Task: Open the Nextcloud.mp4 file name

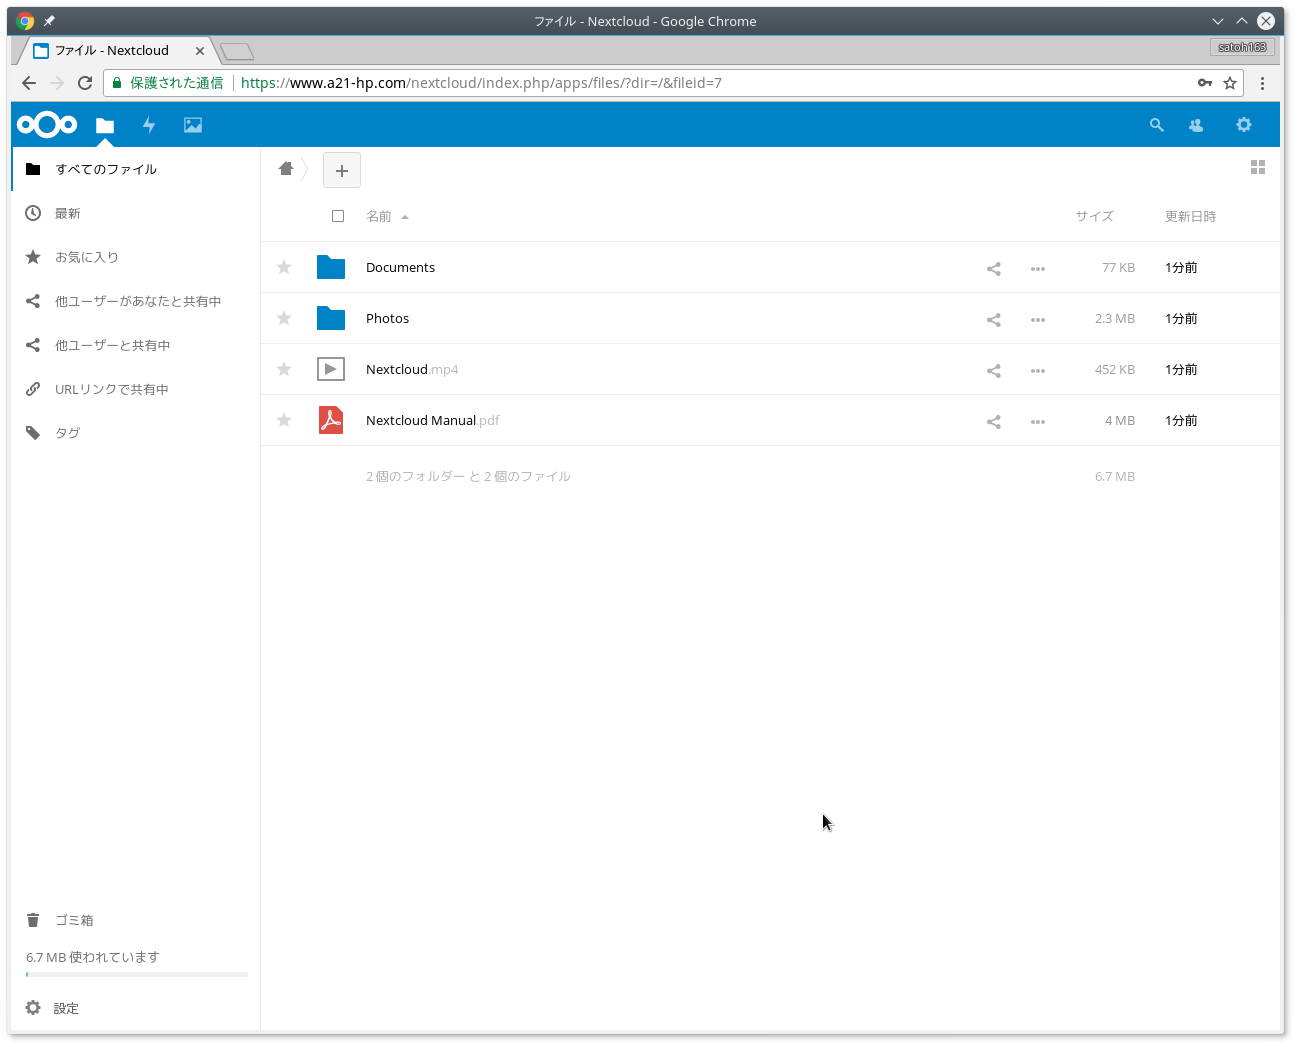Action: tap(412, 369)
